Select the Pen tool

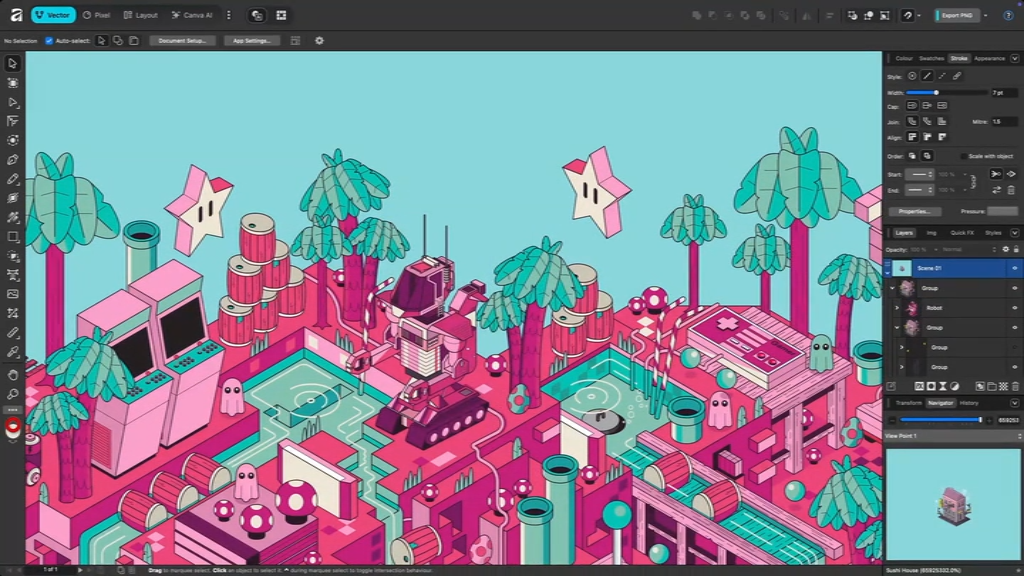(12, 159)
